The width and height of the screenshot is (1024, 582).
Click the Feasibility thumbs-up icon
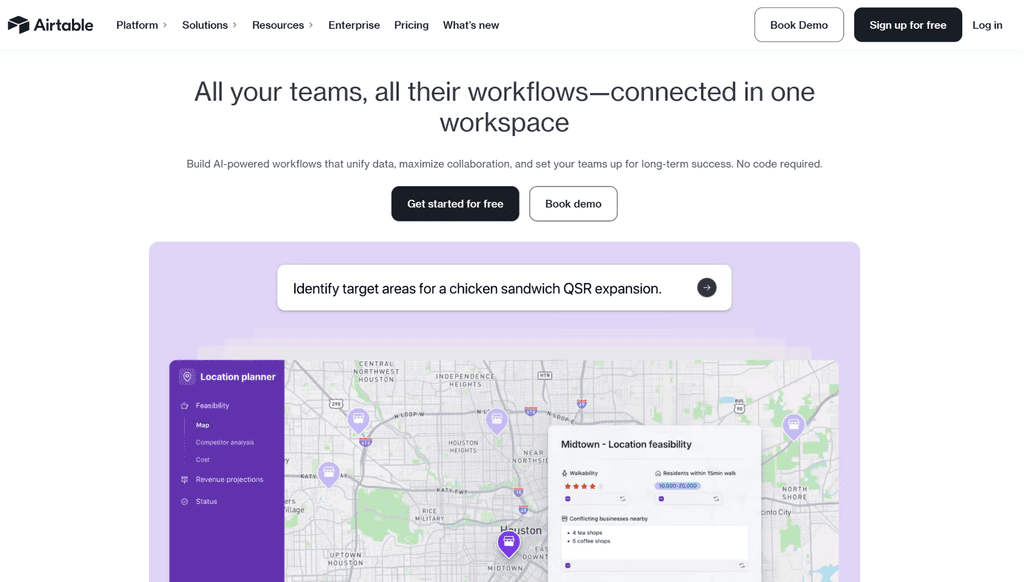pos(185,406)
